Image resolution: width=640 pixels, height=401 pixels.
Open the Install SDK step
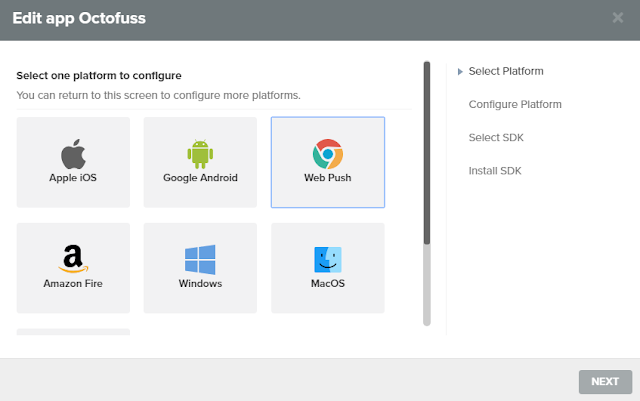[495, 171]
